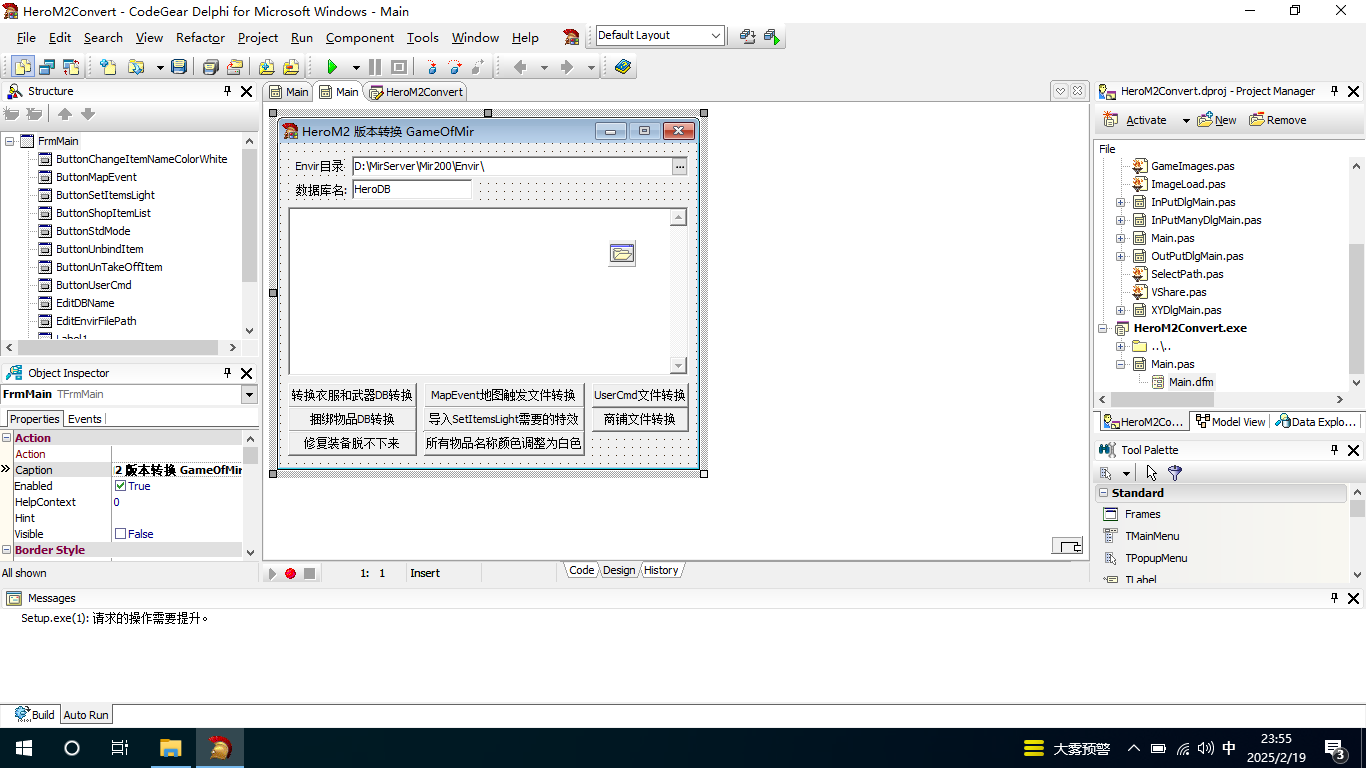The width and height of the screenshot is (1366, 768).
Task: Click the Step Over debug icon
Action: [x=455, y=67]
